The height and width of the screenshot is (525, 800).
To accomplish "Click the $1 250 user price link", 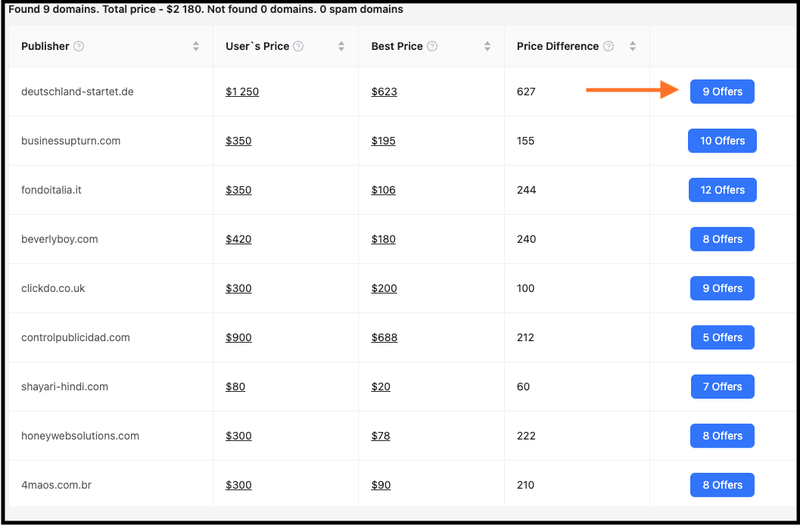I will (x=242, y=92).
